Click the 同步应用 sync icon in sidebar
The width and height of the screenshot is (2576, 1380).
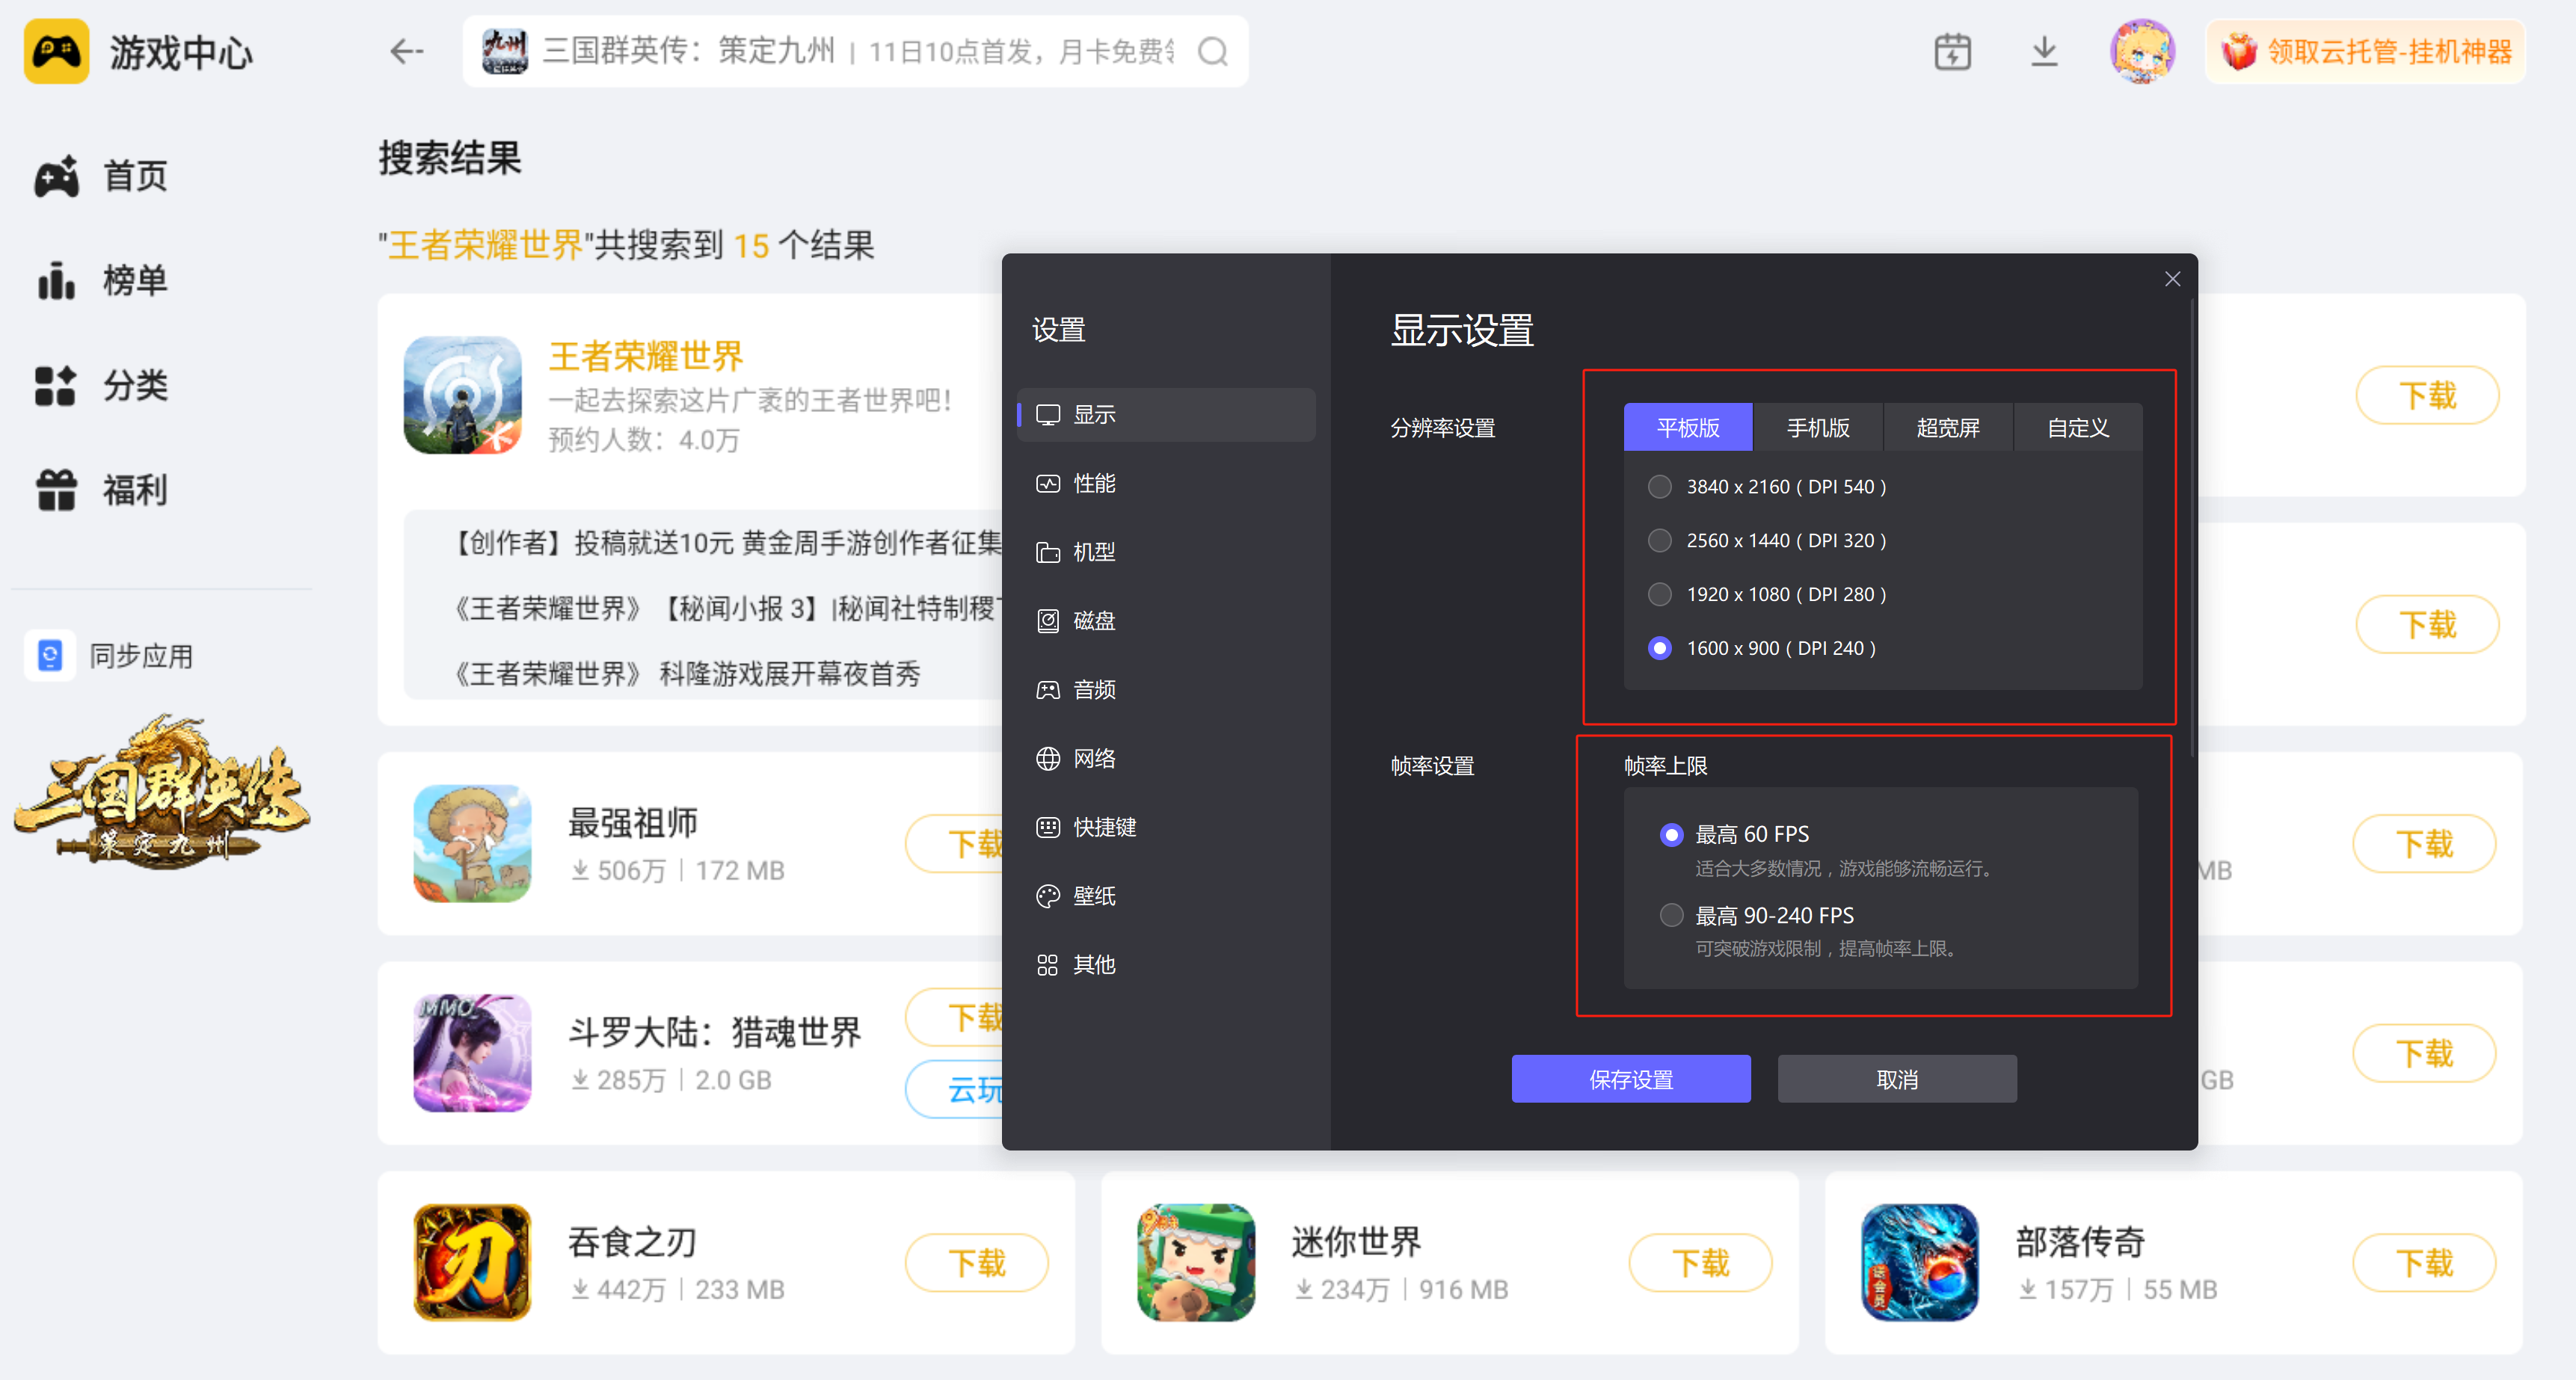coord(50,655)
